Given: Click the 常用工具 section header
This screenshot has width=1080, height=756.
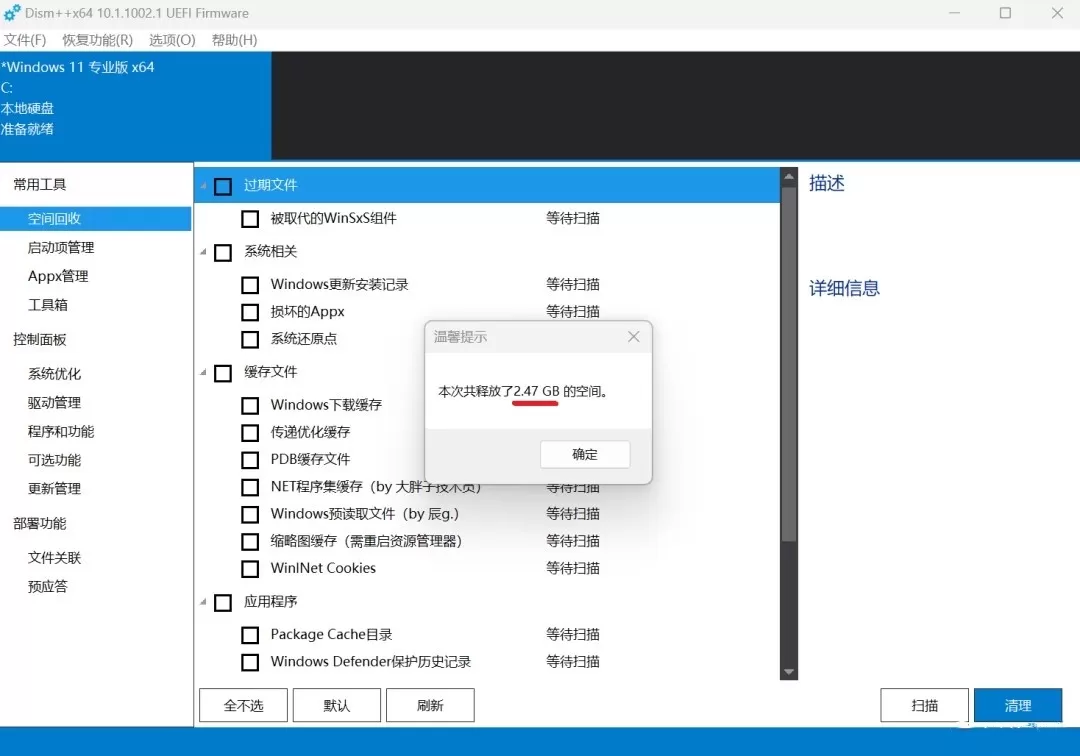Looking at the screenshot, I should 40,185.
